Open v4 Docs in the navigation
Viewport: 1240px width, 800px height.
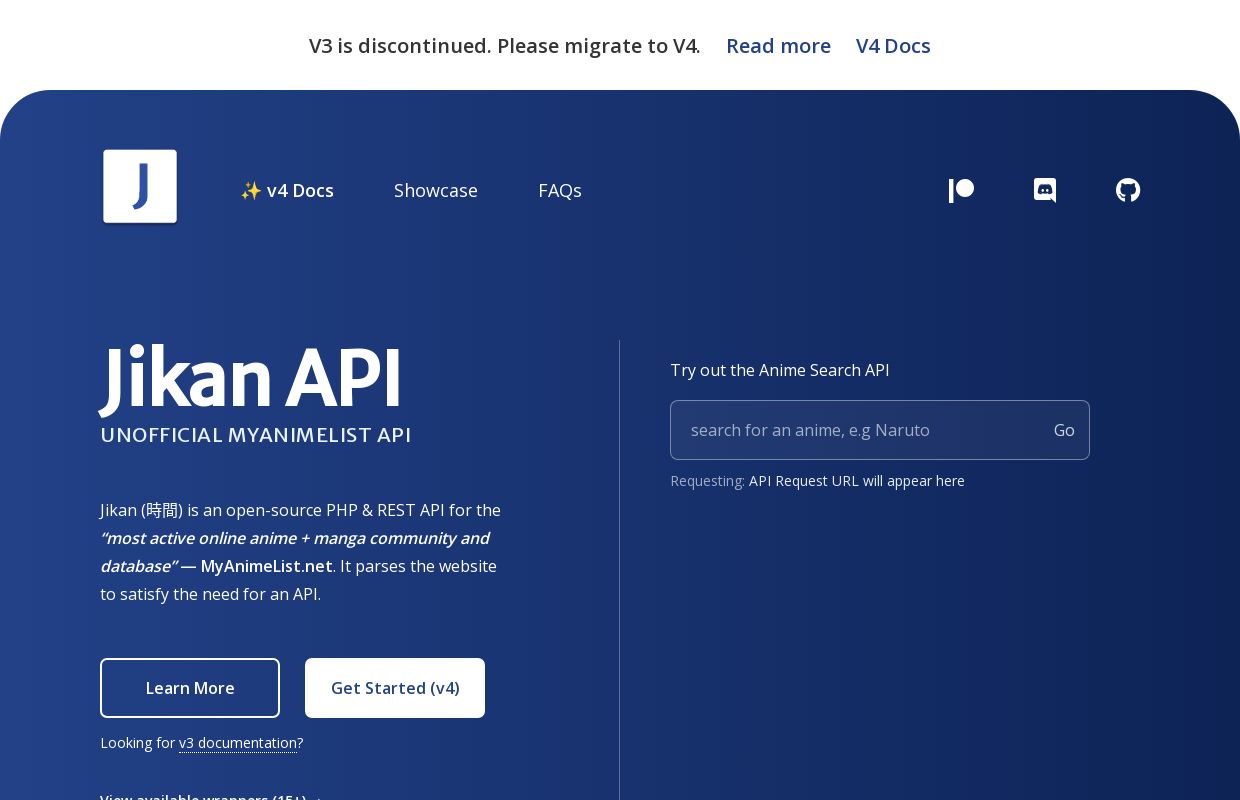tap(287, 190)
